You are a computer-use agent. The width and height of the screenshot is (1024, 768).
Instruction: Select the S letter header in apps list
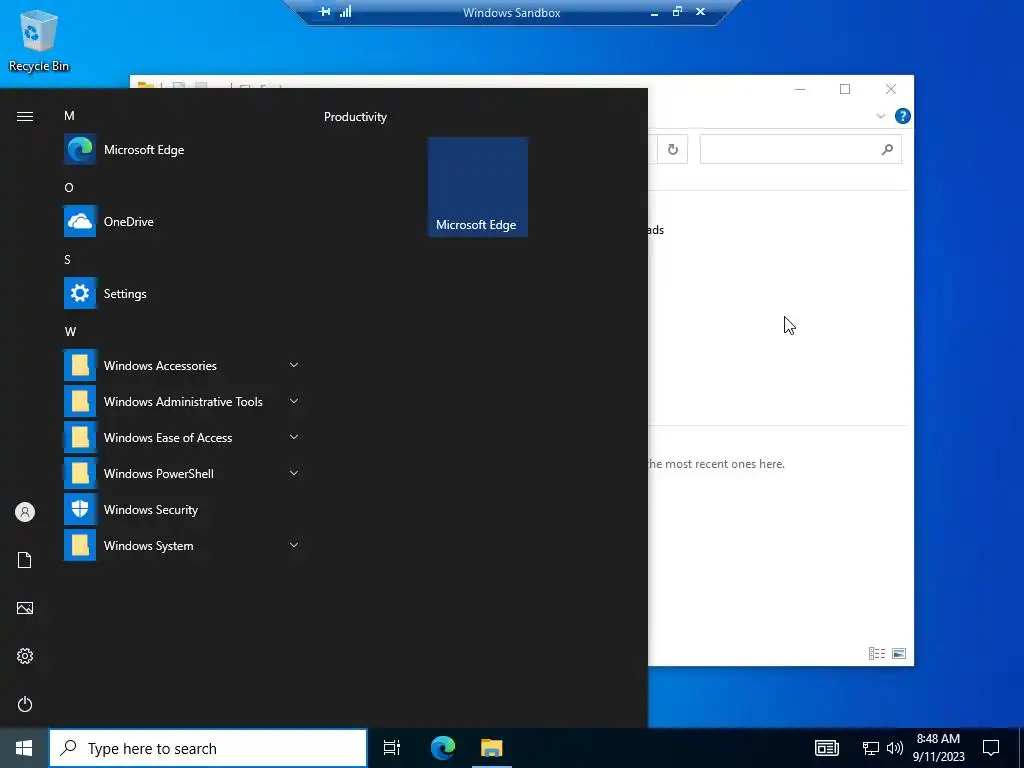[x=67, y=260]
